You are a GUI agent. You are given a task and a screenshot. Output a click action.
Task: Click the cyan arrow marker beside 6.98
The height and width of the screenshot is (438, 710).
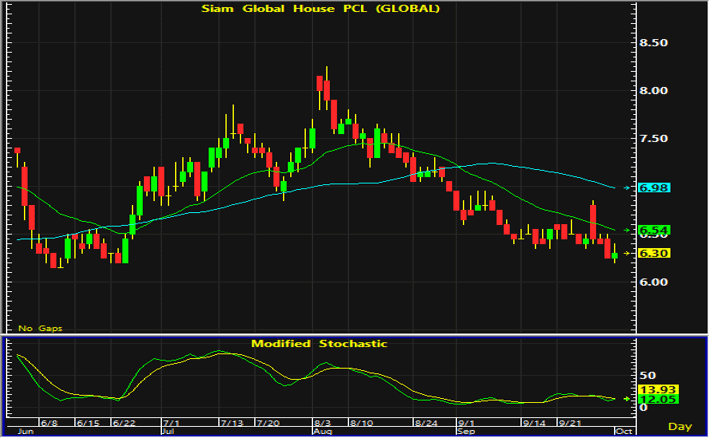tap(627, 188)
